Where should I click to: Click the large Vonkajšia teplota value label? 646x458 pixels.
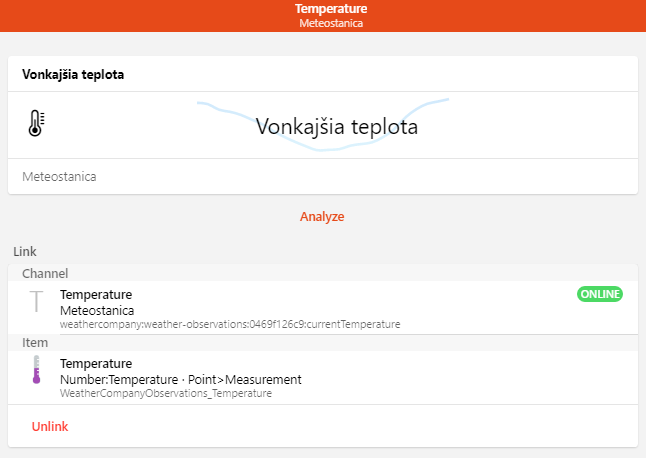[336, 127]
